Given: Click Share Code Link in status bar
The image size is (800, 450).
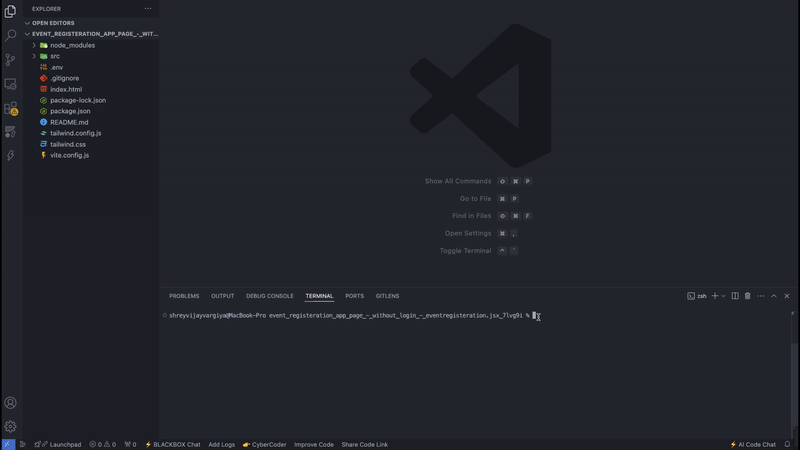Looking at the screenshot, I should [365, 444].
